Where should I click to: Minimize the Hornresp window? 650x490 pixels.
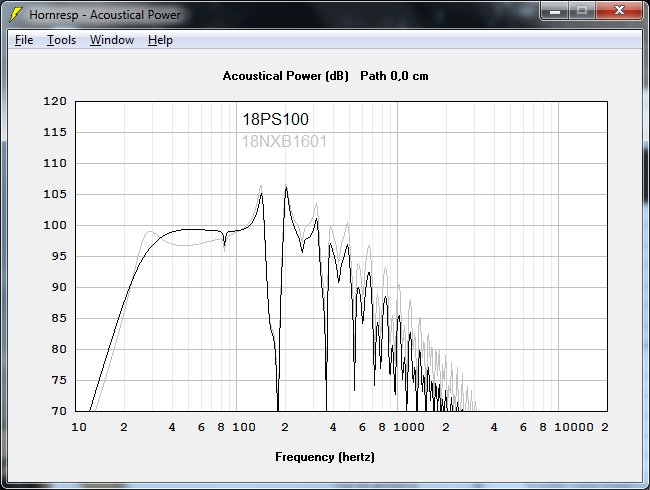click(555, 10)
